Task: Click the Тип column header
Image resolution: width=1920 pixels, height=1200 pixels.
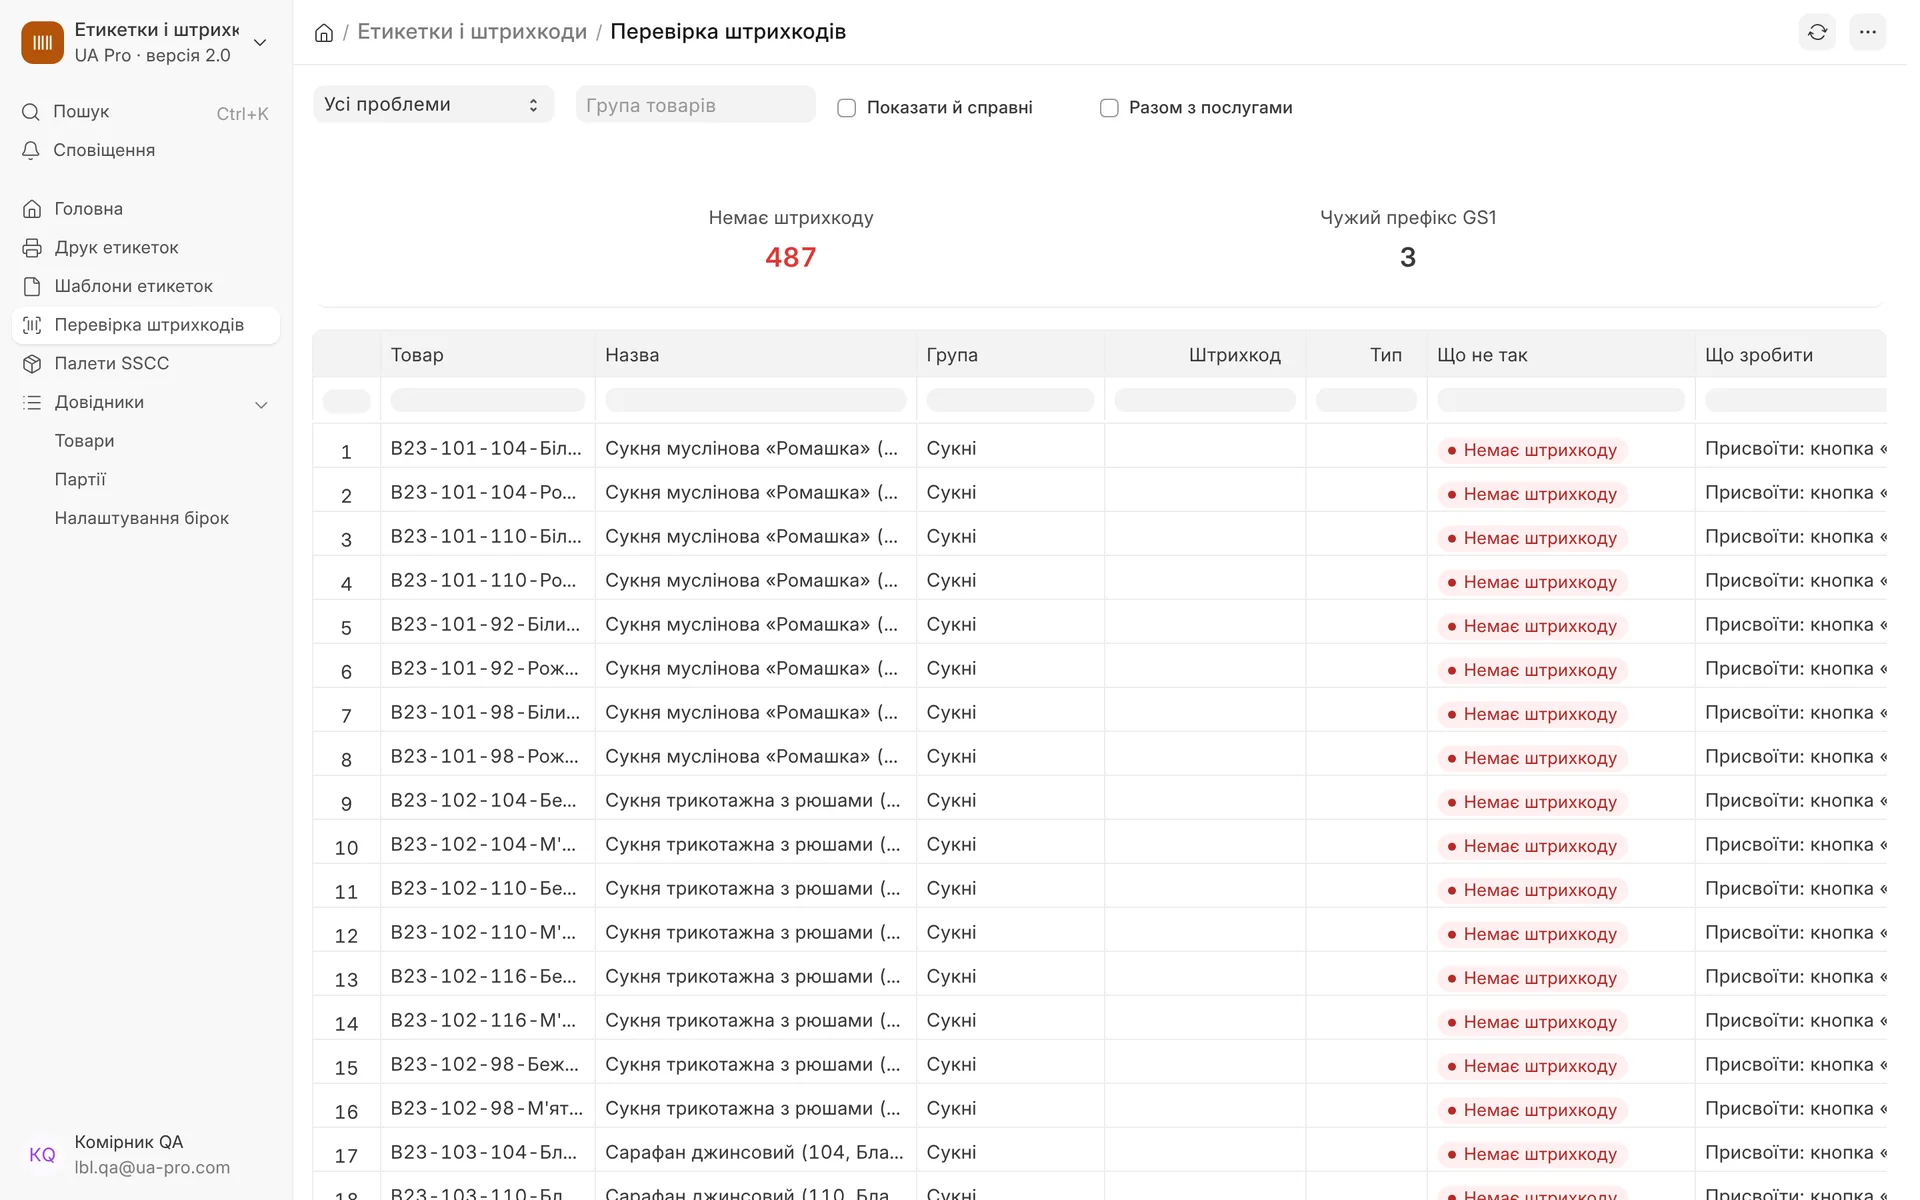Action: [1385, 355]
